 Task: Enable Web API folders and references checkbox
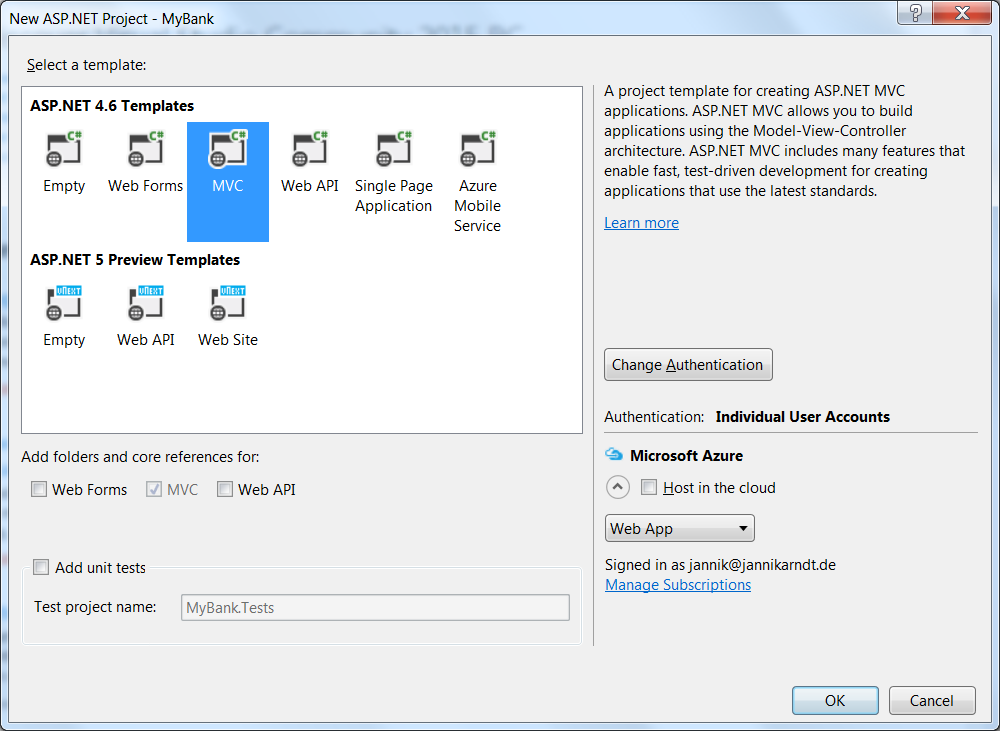click(x=224, y=489)
